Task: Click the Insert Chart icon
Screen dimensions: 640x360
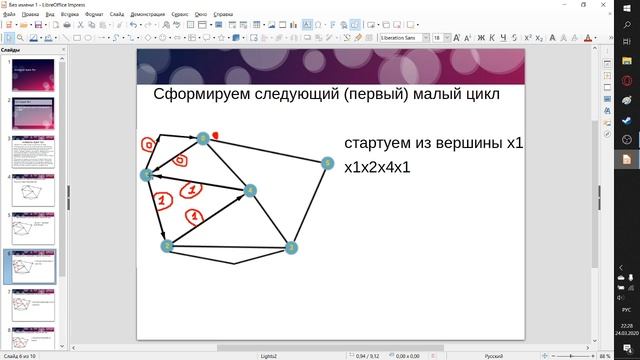Action: point(293,25)
